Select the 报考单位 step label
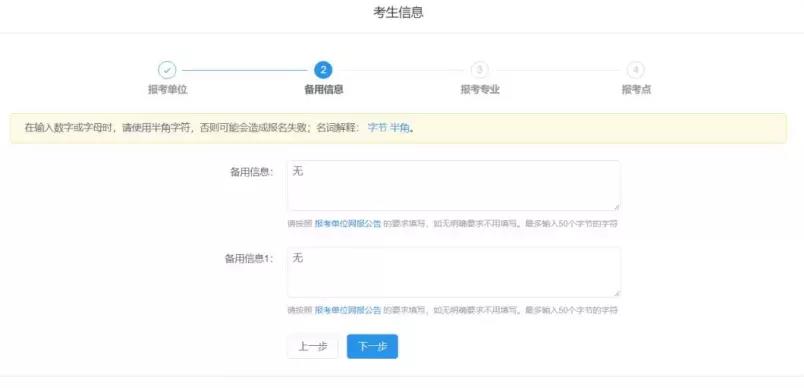Screen dimensions: 804x388 (167, 90)
